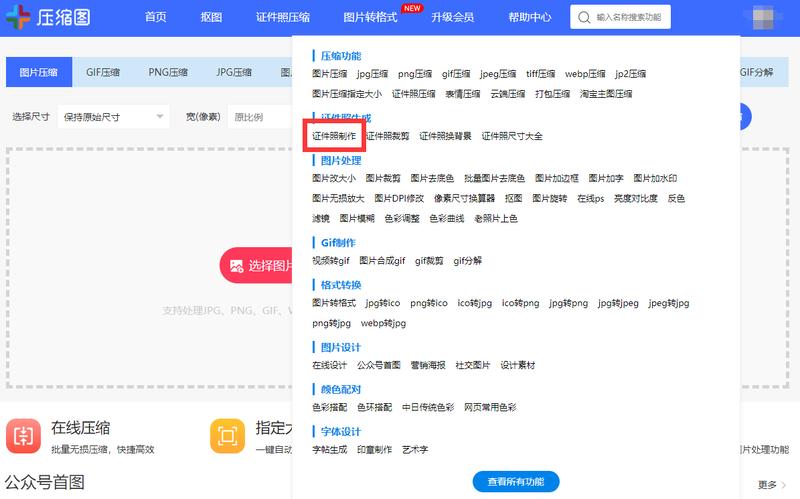Open png压缩 link in menu
The height and width of the screenshot is (499, 800).
click(415, 74)
